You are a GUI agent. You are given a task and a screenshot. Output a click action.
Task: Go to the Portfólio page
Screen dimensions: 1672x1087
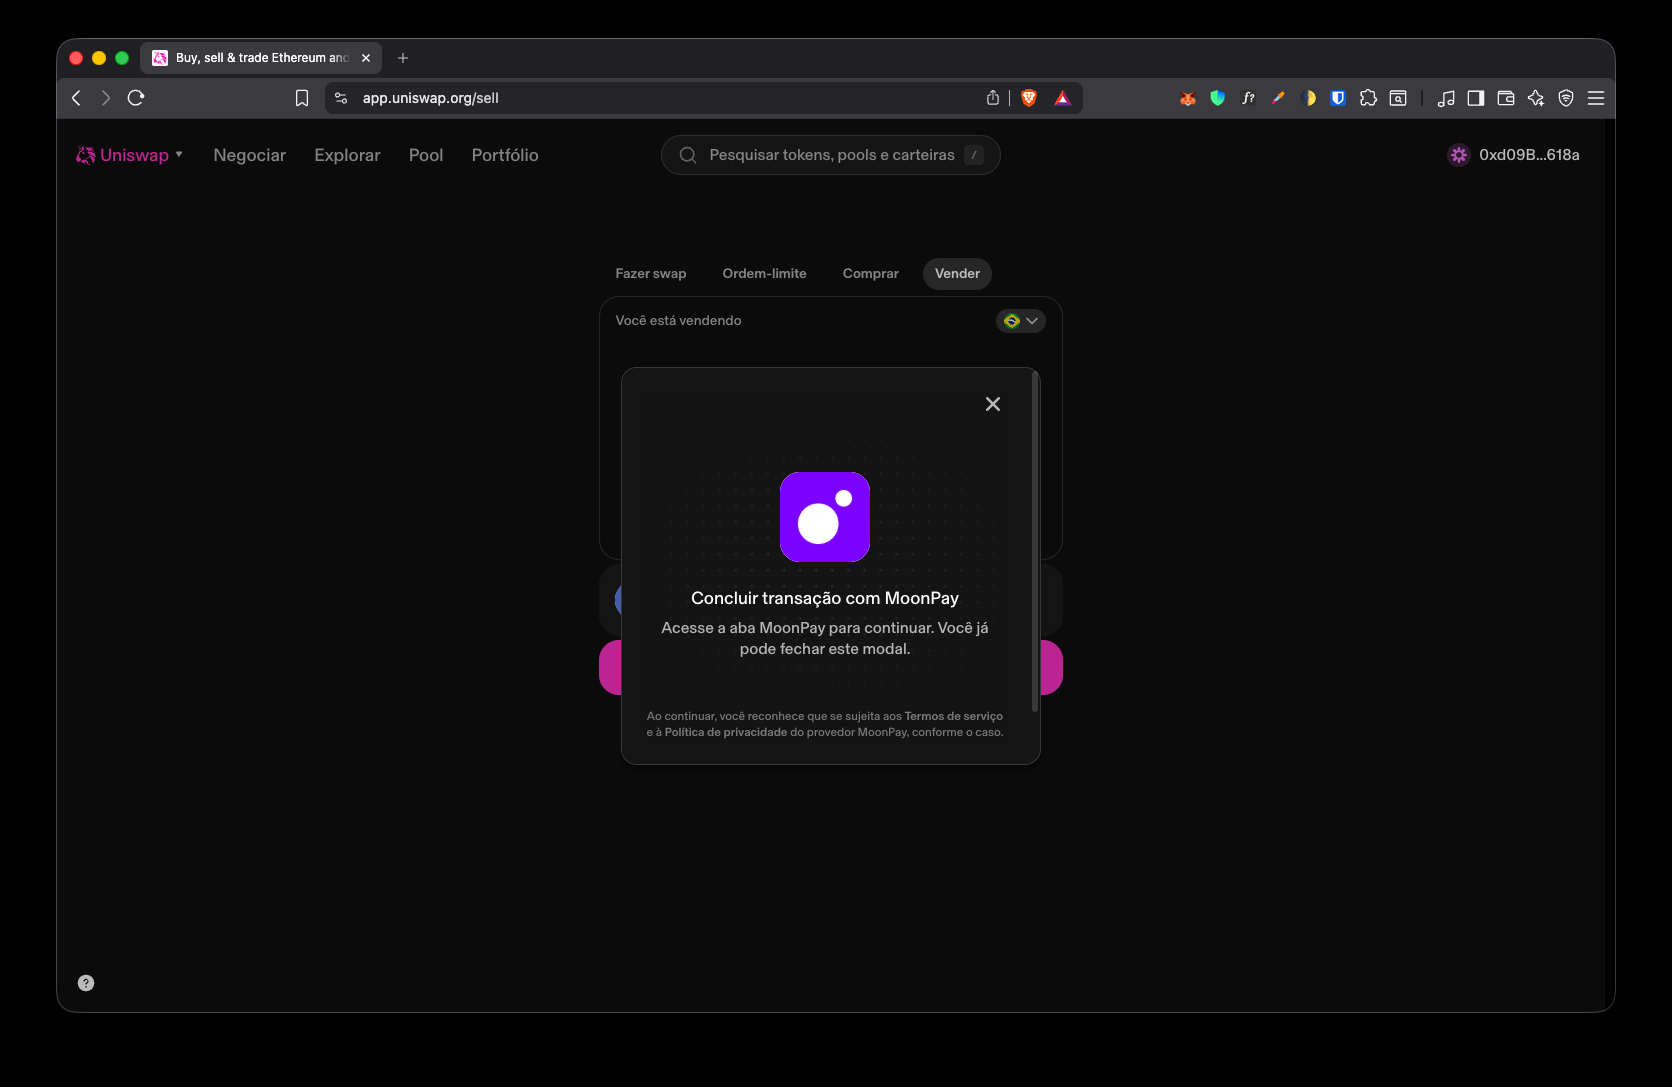[505, 155]
